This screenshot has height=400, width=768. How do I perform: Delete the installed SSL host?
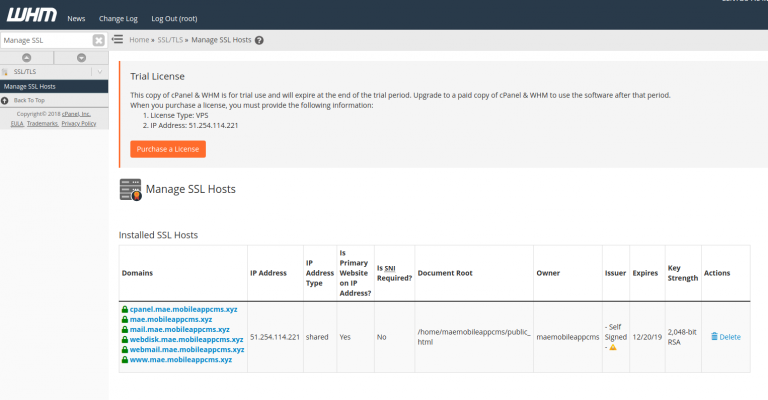point(725,337)
